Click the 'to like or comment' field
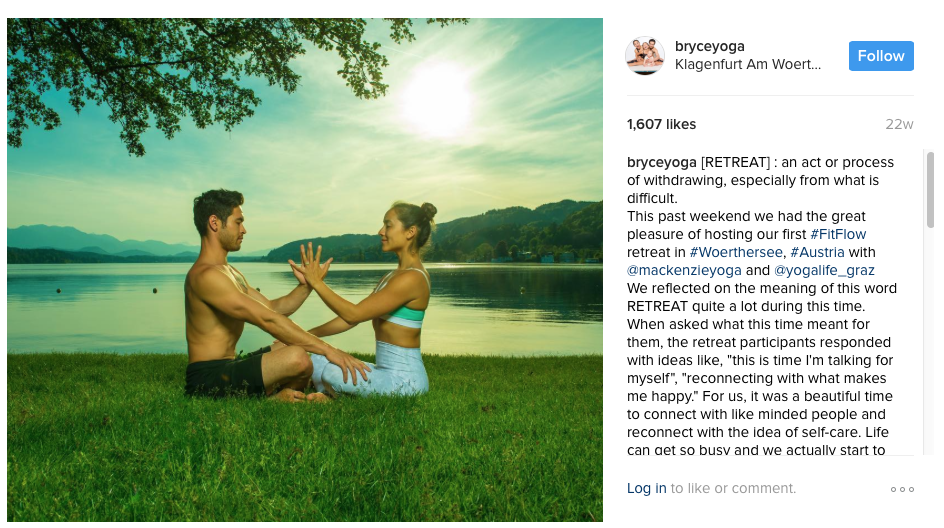This screenshot has height=528, width=944. (x=733, y=488)
